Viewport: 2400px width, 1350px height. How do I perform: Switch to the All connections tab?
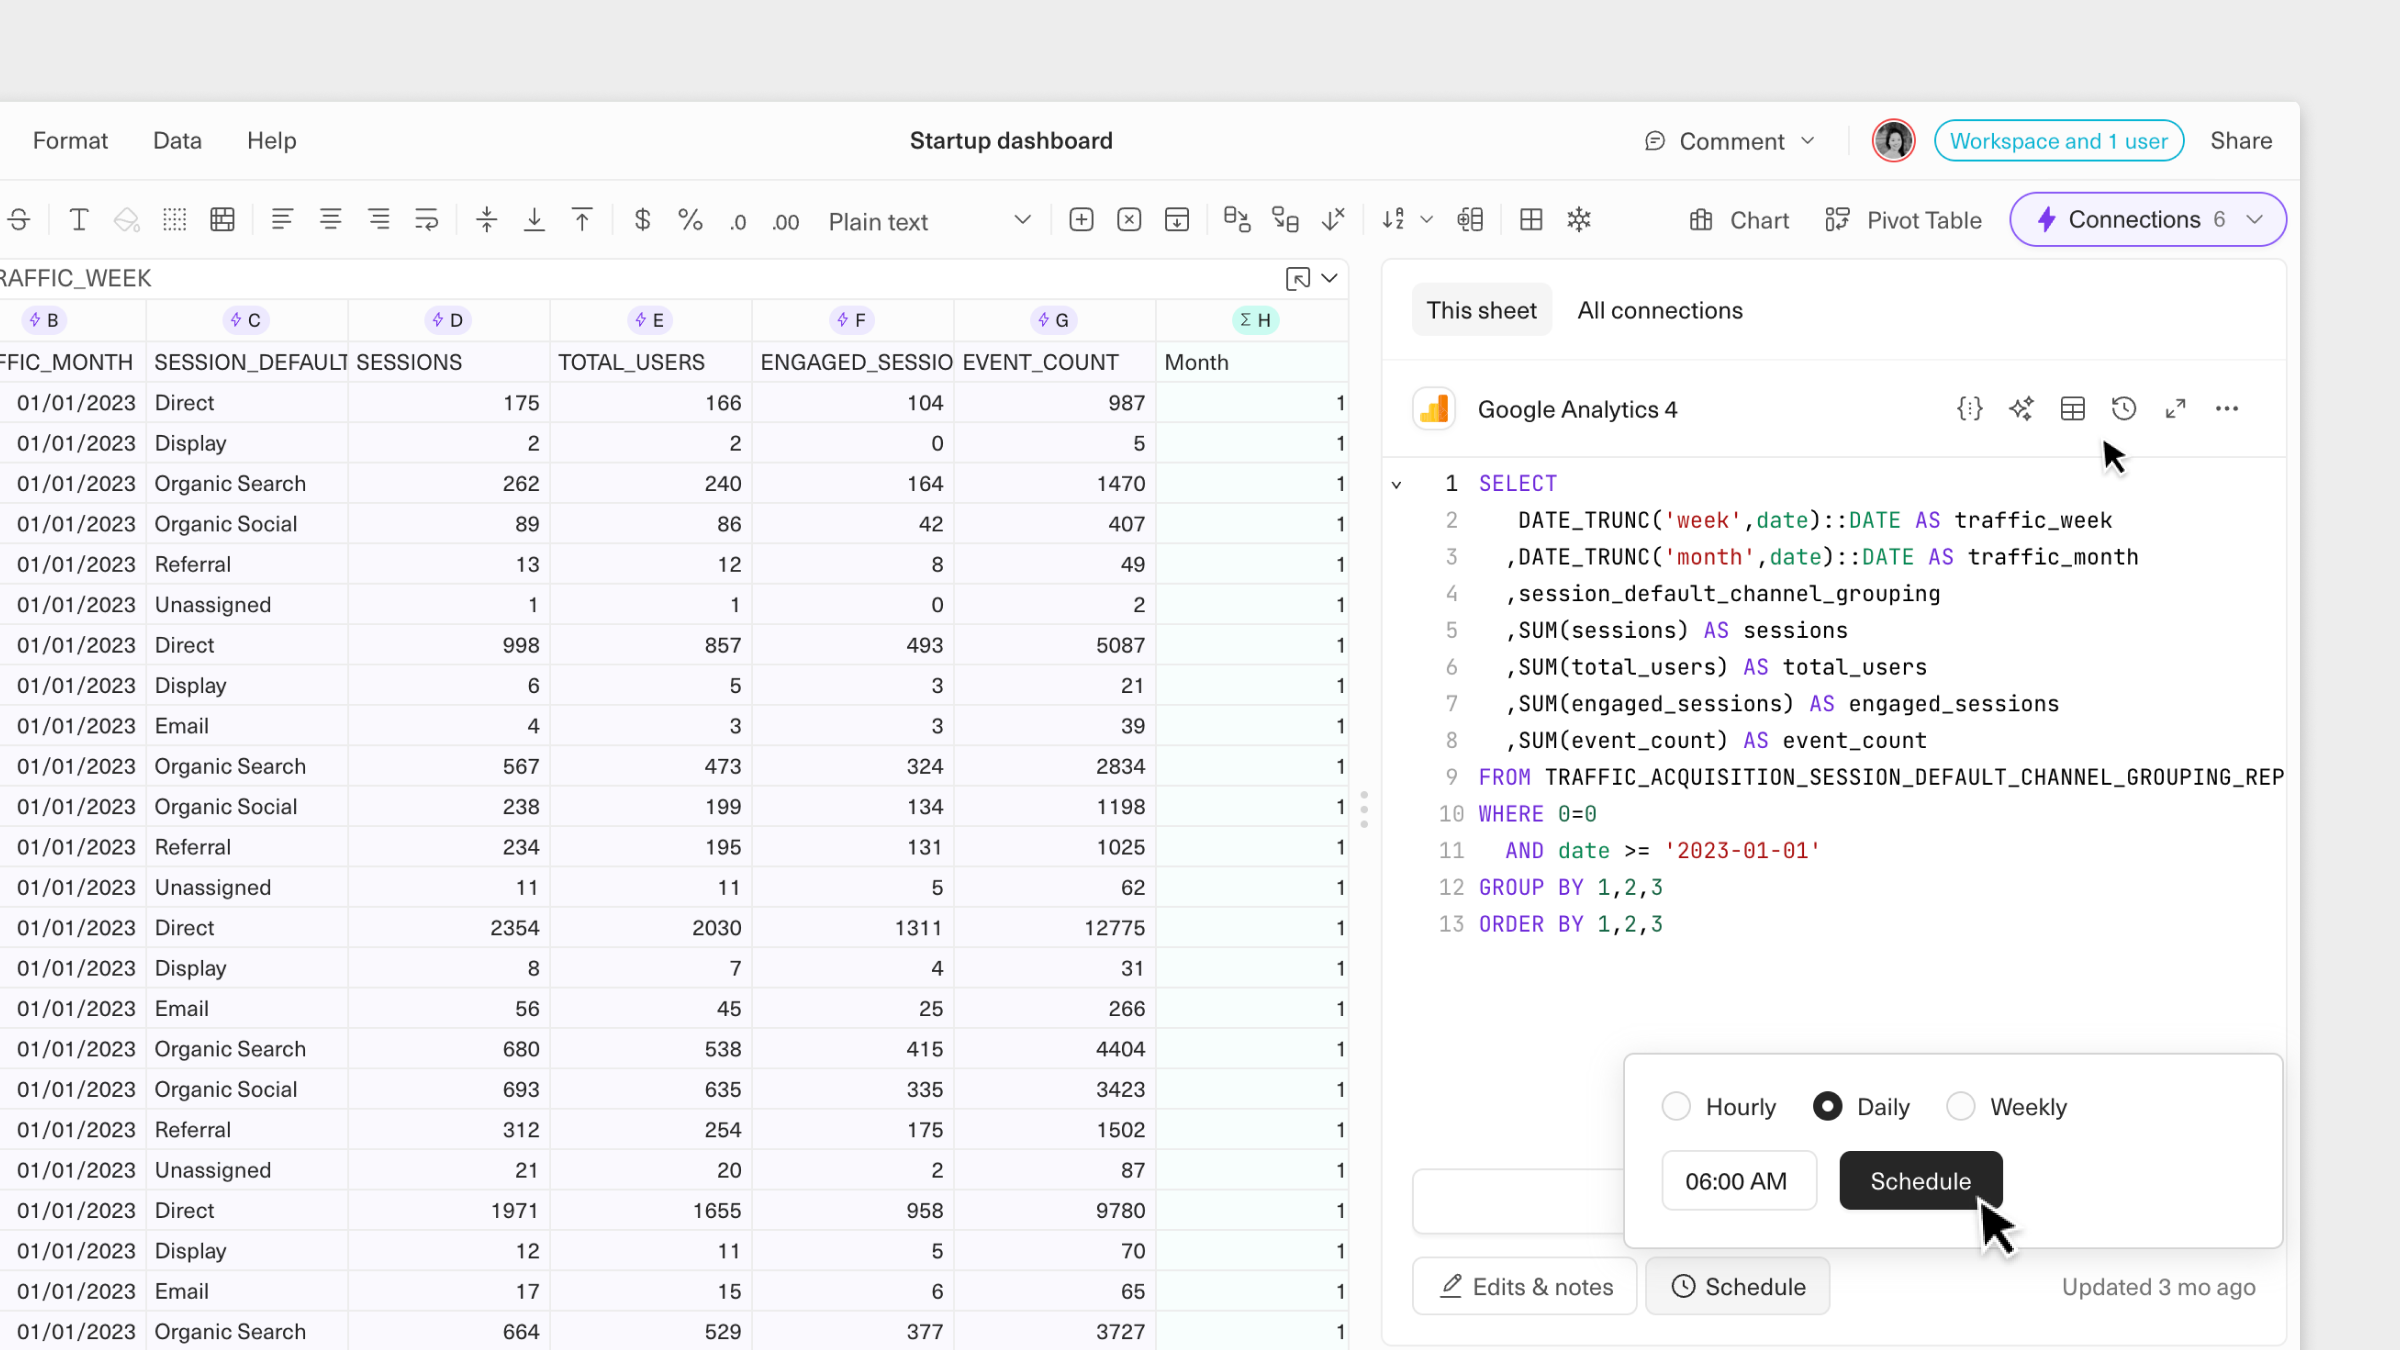(x=1660, y=310)
